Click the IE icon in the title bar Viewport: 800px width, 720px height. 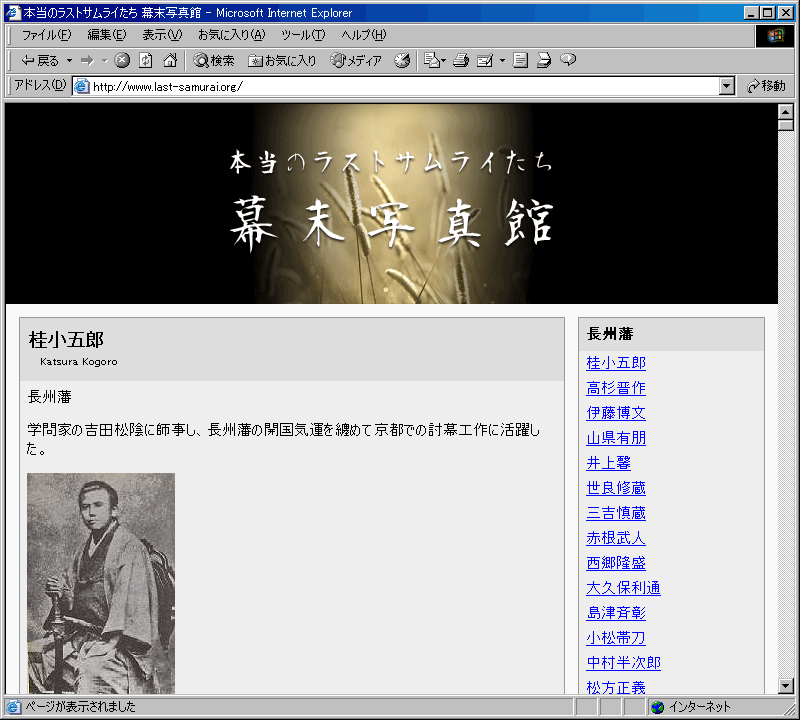[13, 13]
